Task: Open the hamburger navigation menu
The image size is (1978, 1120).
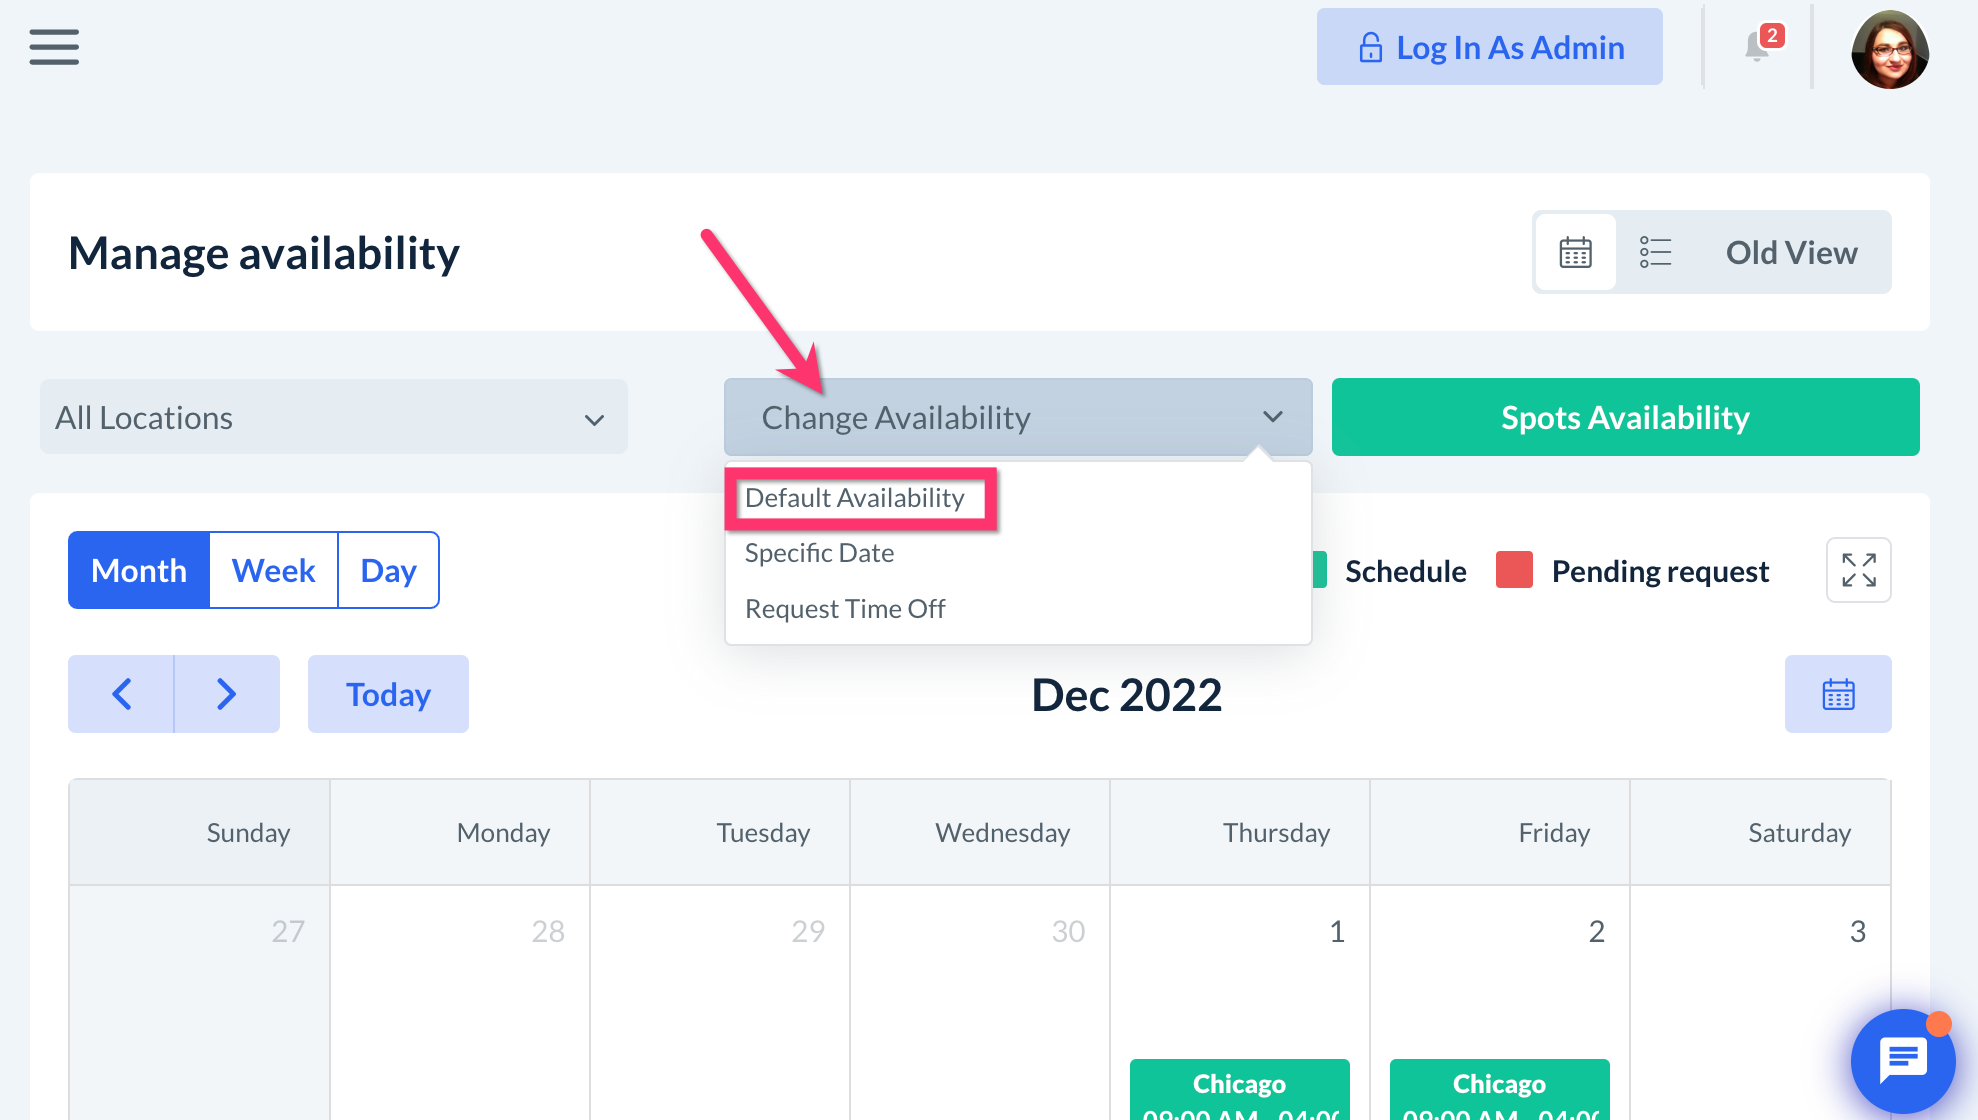Action: tap(54, 47)
